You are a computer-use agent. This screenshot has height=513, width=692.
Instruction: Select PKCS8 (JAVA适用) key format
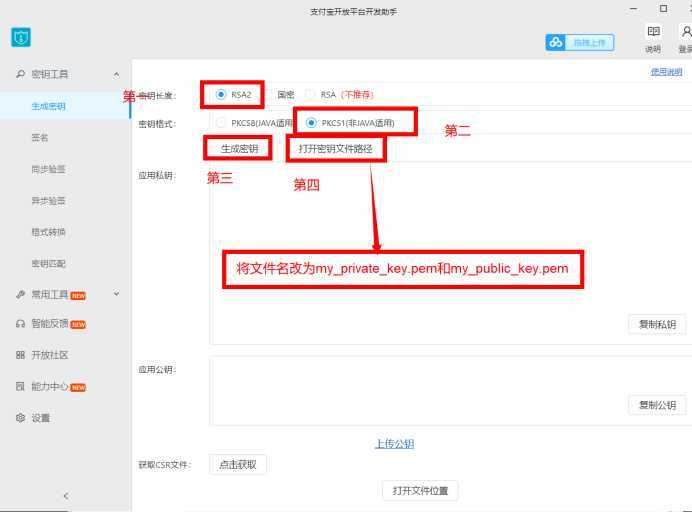pyautogui.click(x=221, y=123)
